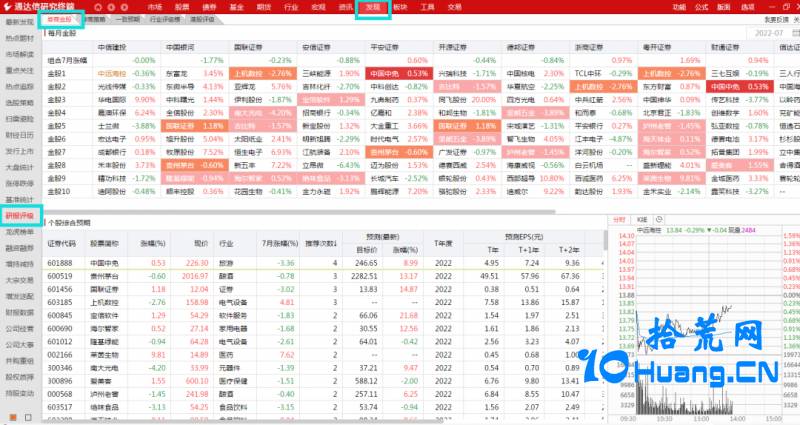Open 基金统计 in left sidebar

(19, 199)
